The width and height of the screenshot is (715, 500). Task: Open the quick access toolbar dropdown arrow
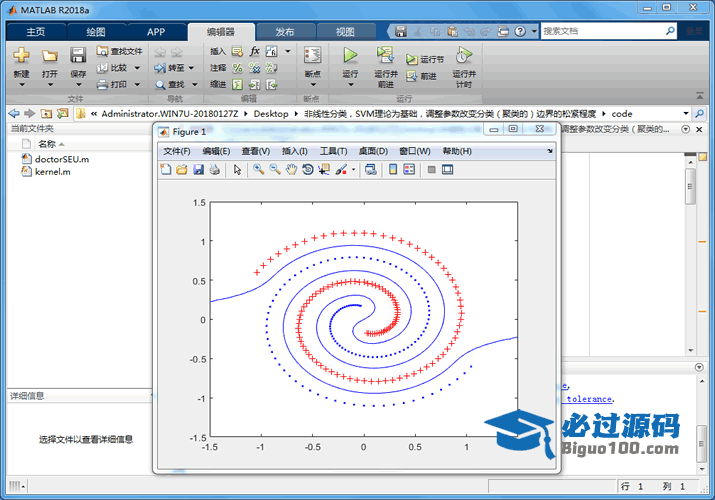(534, 31)
